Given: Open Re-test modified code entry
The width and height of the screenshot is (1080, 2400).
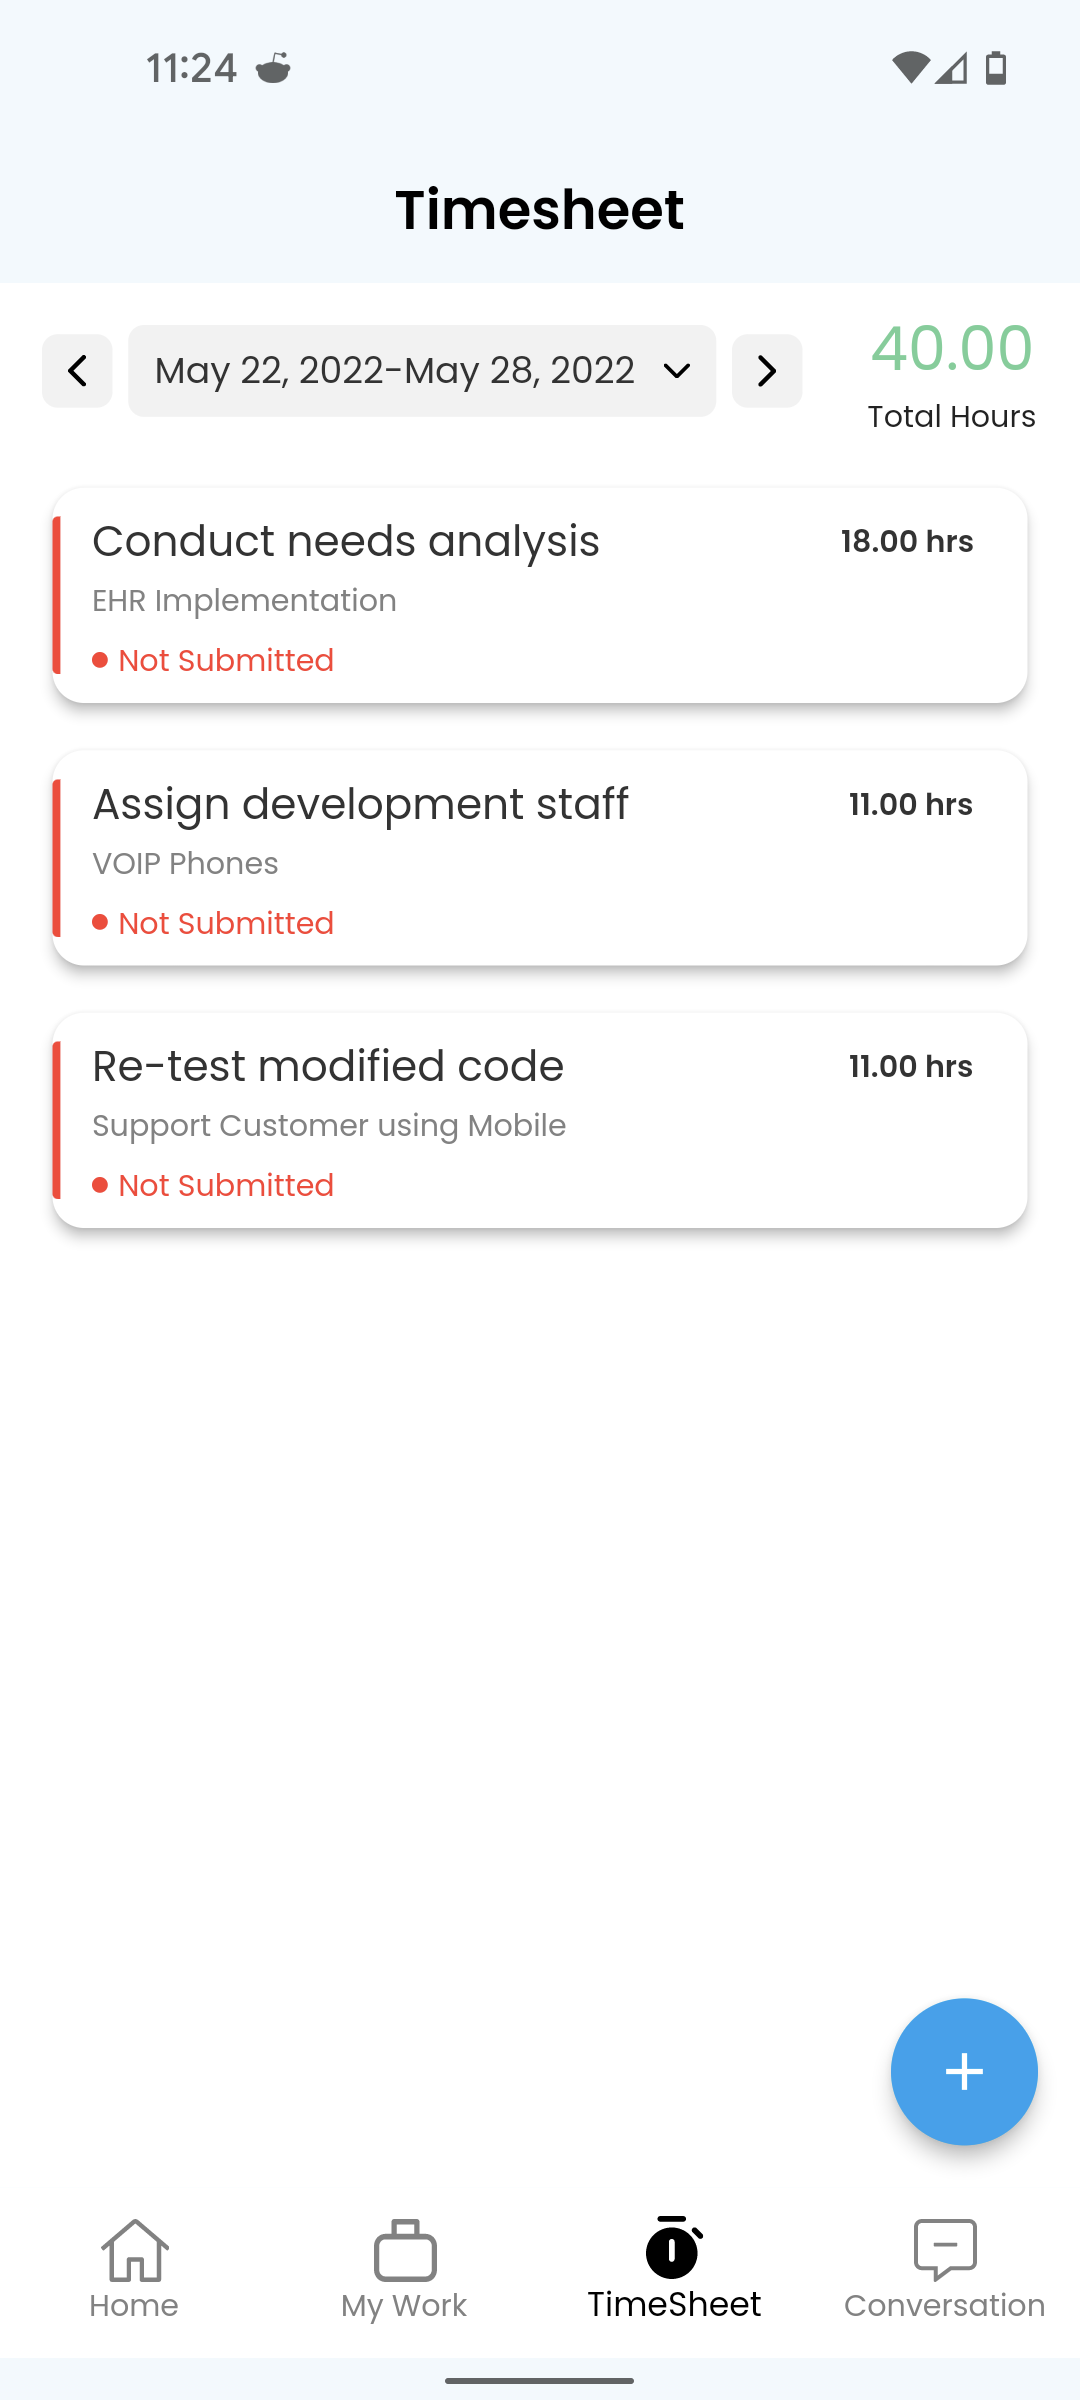Looking at the screenshot, I should [540, 1120].
